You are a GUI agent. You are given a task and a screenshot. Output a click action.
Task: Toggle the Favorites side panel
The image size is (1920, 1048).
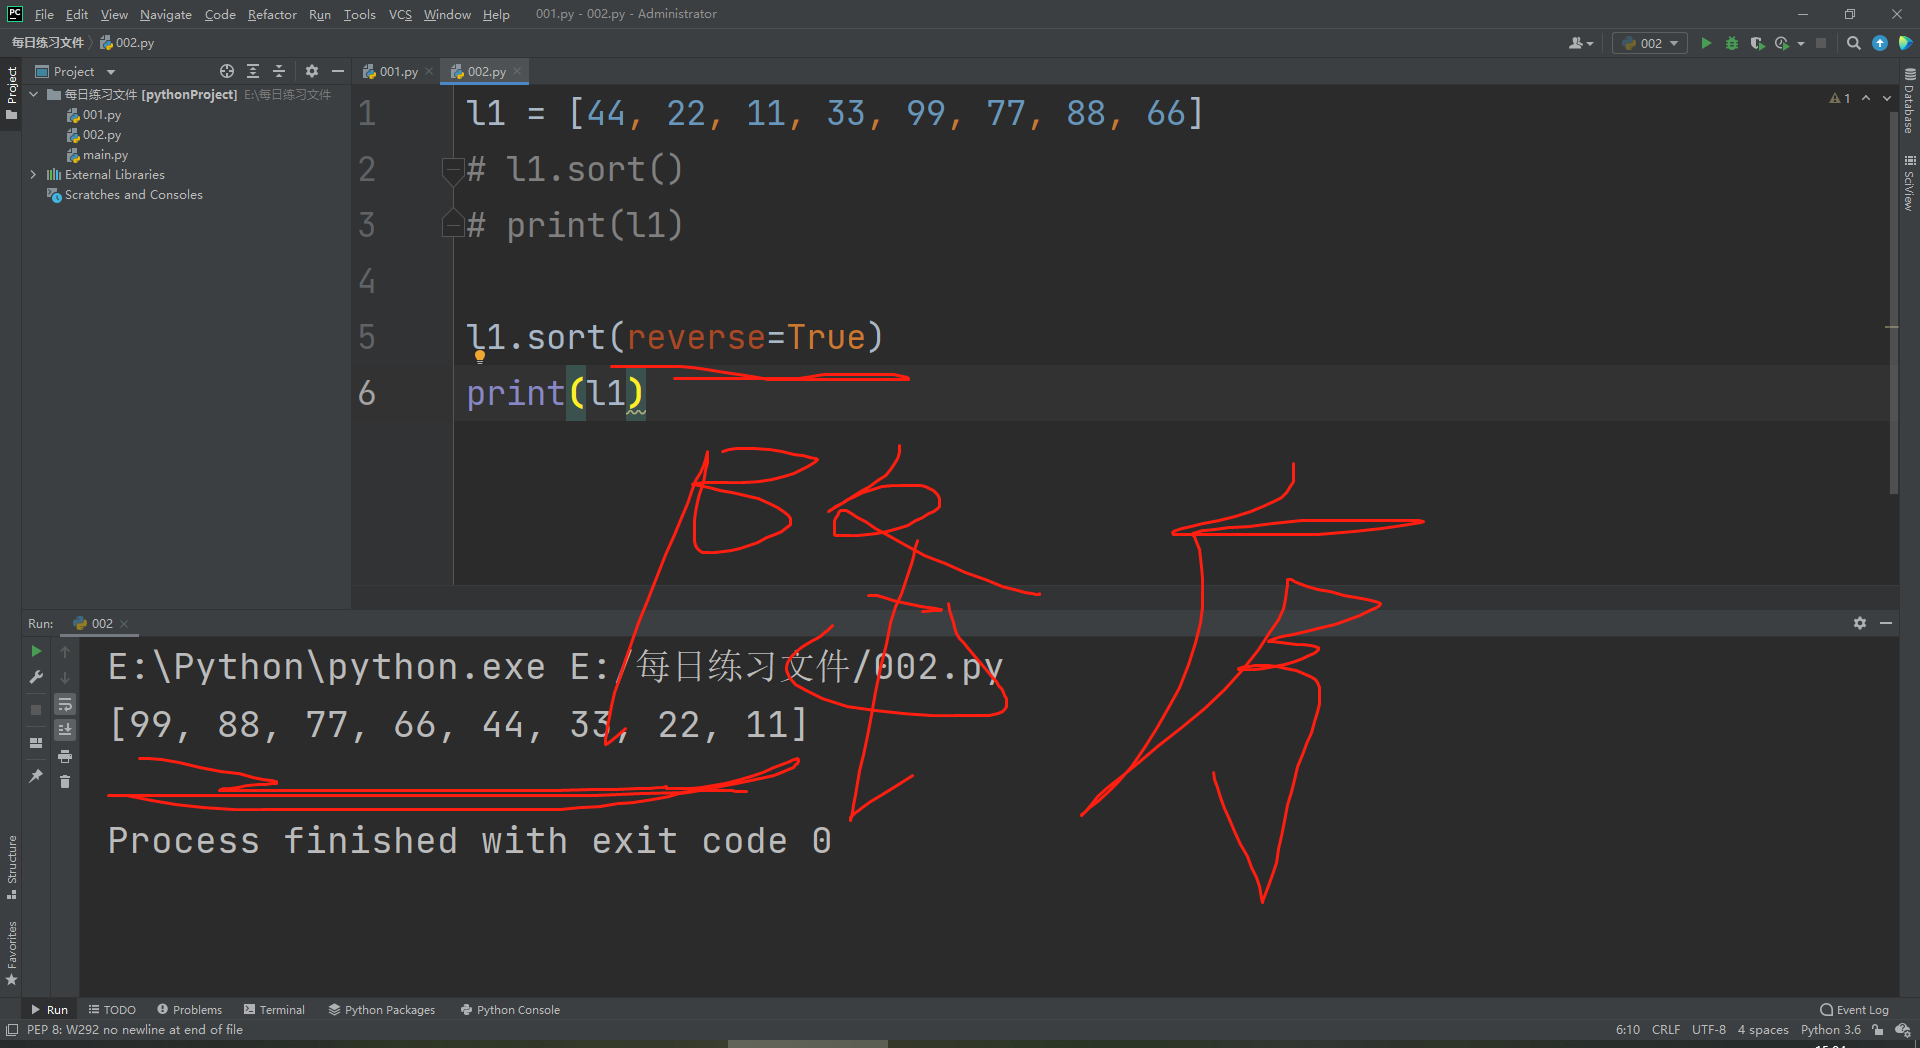coord(12,953)
